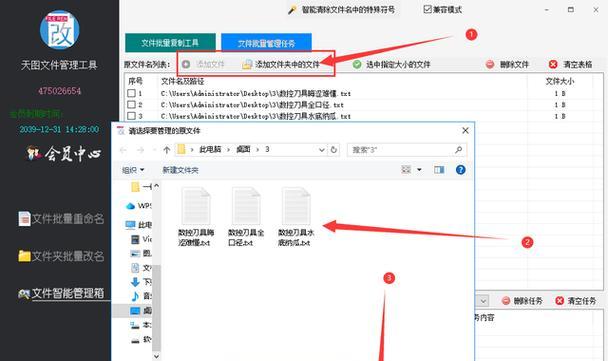
Task: Click the navigation tree scrollbar thumb
Action: (156, 307)
